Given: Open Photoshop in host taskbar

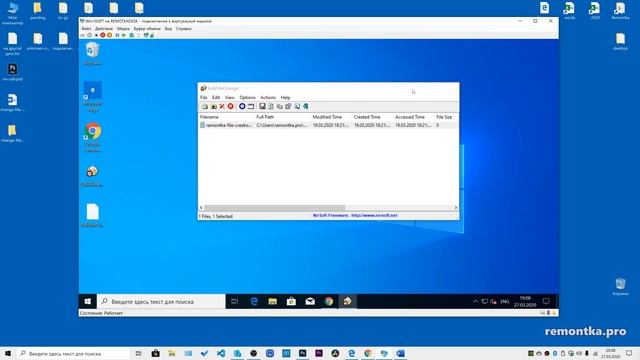Looking at the screenshot, I should click(302, 353).
